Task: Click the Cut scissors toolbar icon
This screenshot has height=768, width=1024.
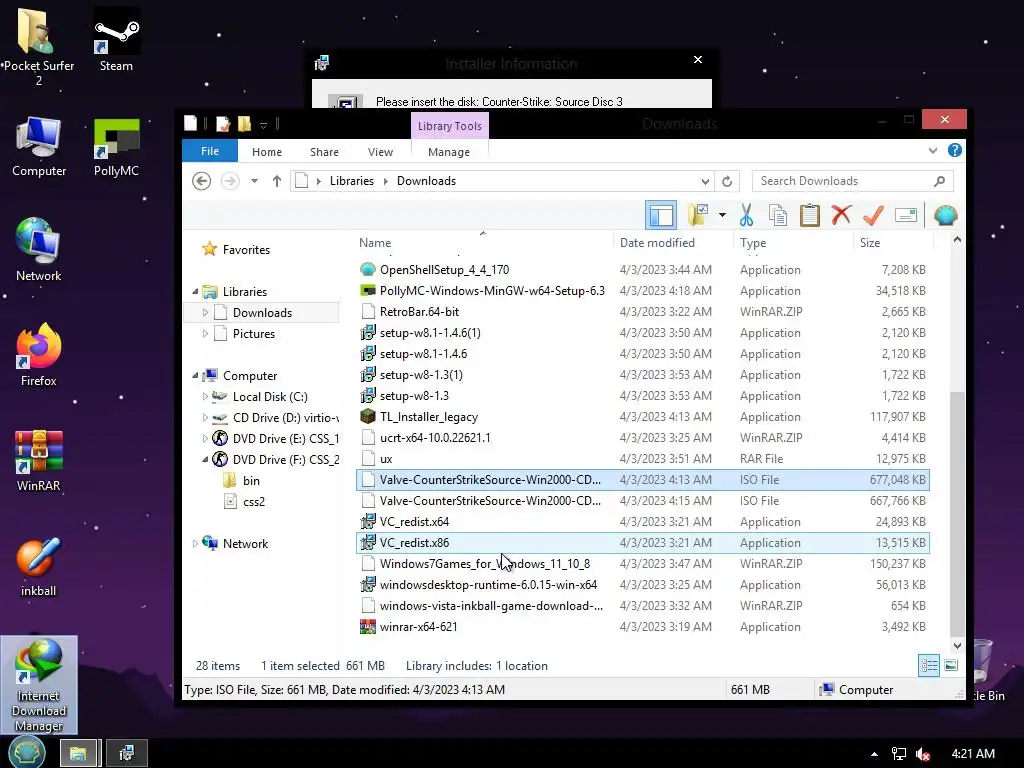Action: point(746,215)
